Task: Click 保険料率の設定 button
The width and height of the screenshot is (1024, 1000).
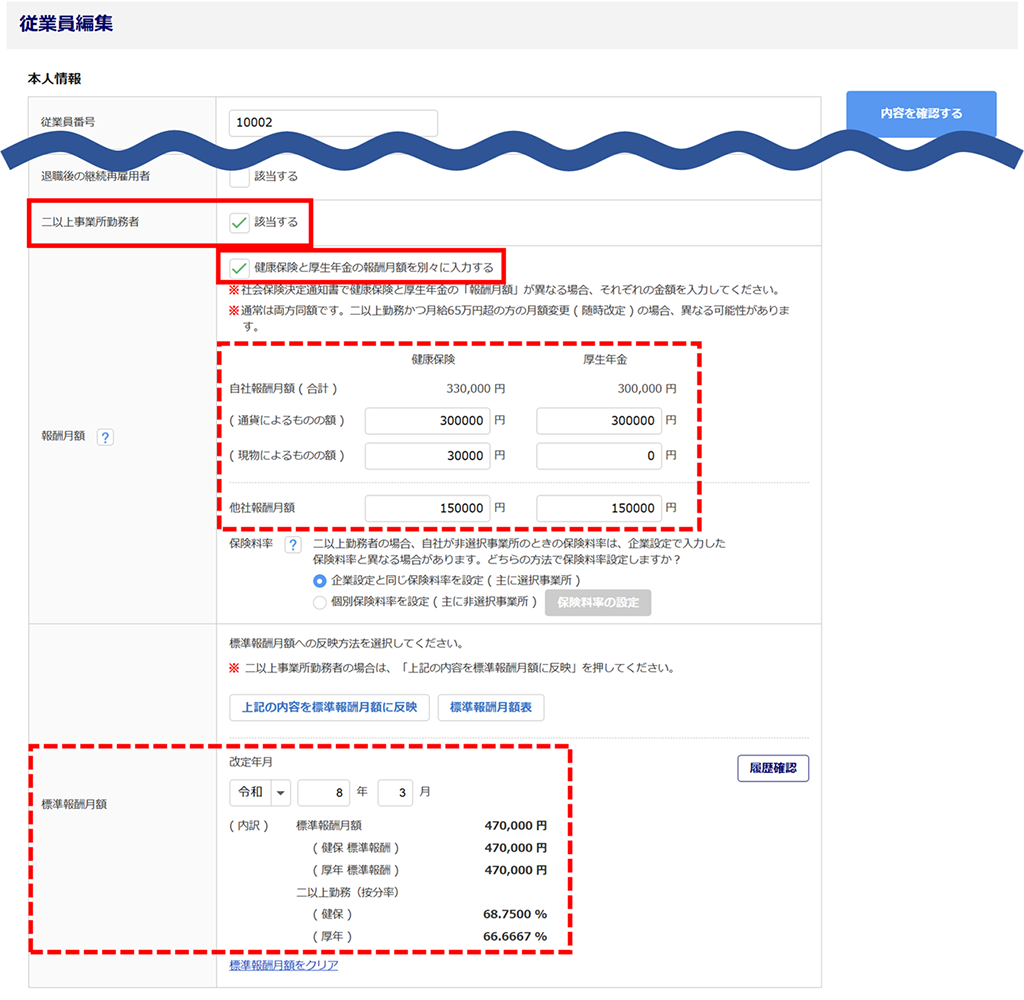Action: [x=597, y=602]
